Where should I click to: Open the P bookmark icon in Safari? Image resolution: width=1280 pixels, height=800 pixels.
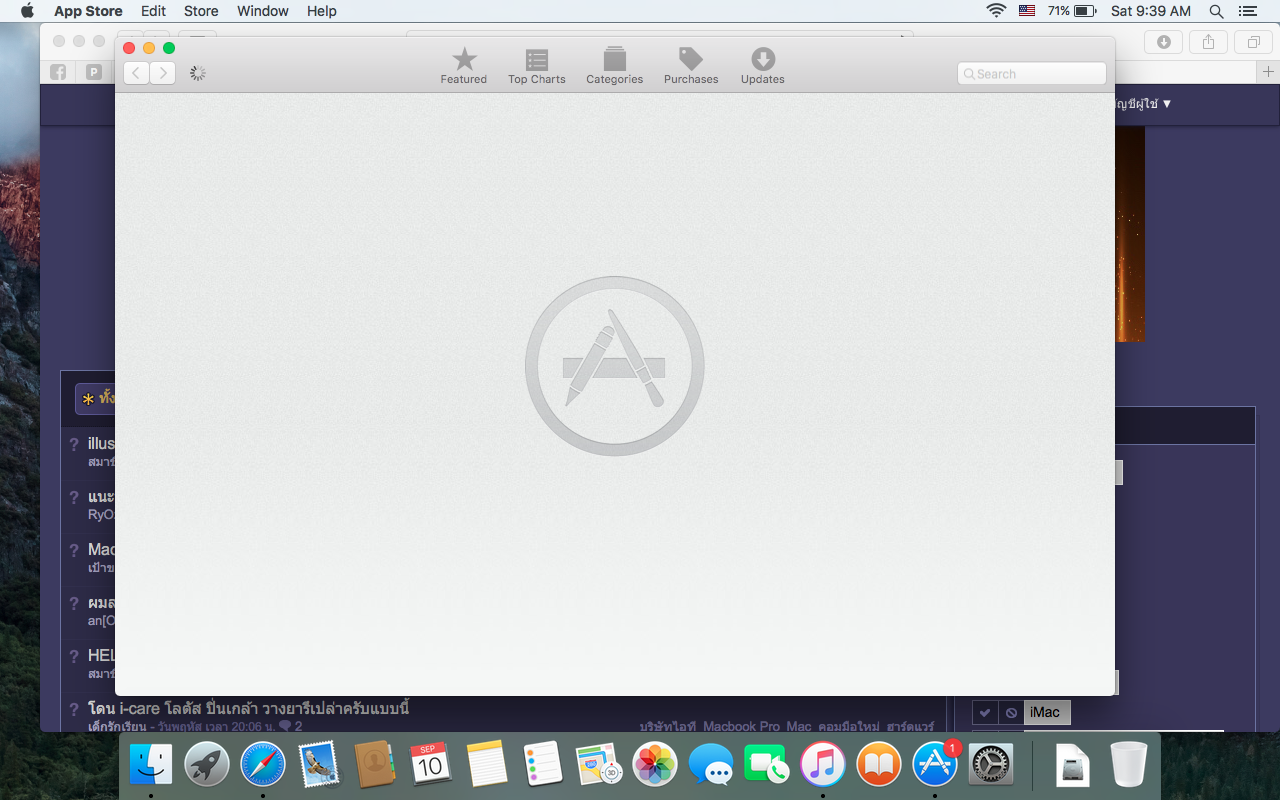(94, 72)
